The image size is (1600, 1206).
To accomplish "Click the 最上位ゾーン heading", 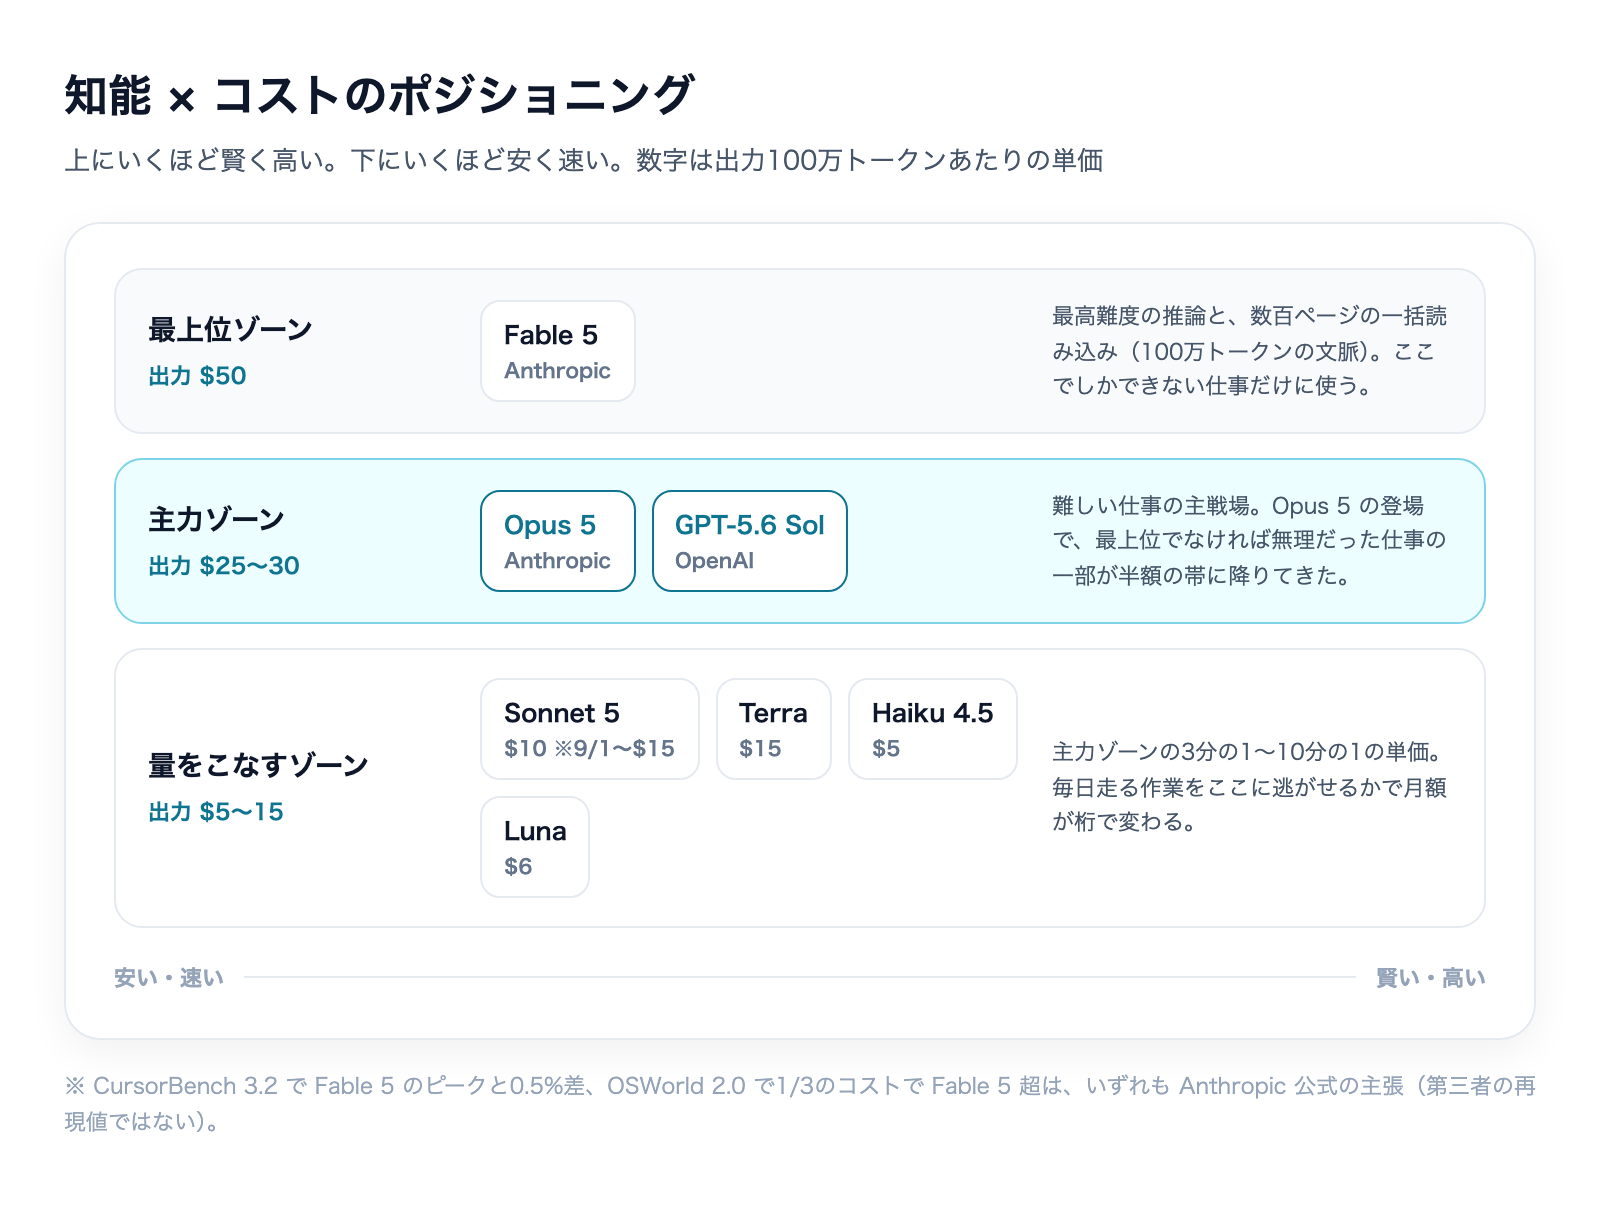I will 231,329.
